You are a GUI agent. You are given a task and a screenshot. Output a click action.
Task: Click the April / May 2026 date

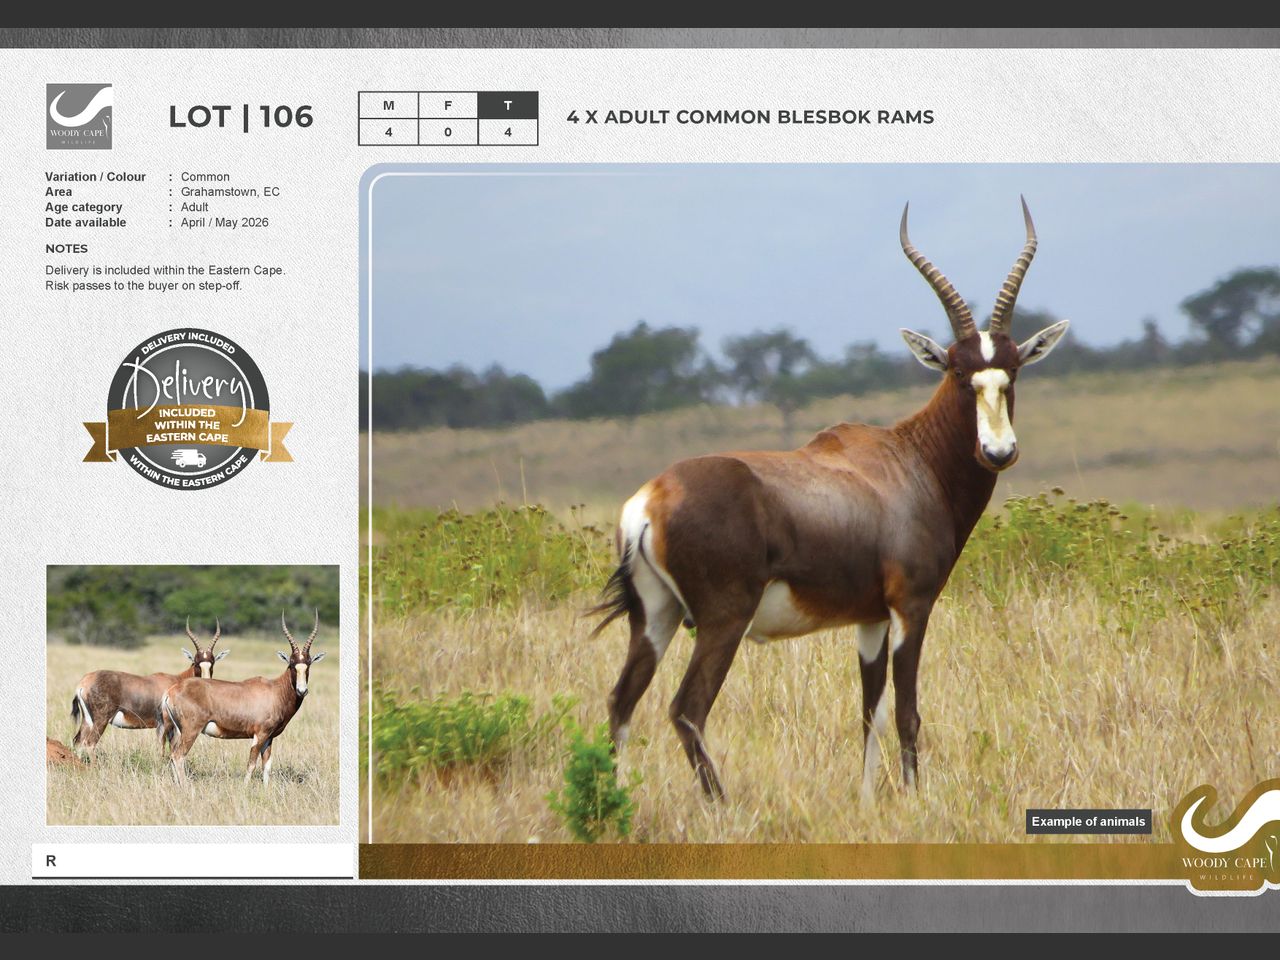pos(224,223)
